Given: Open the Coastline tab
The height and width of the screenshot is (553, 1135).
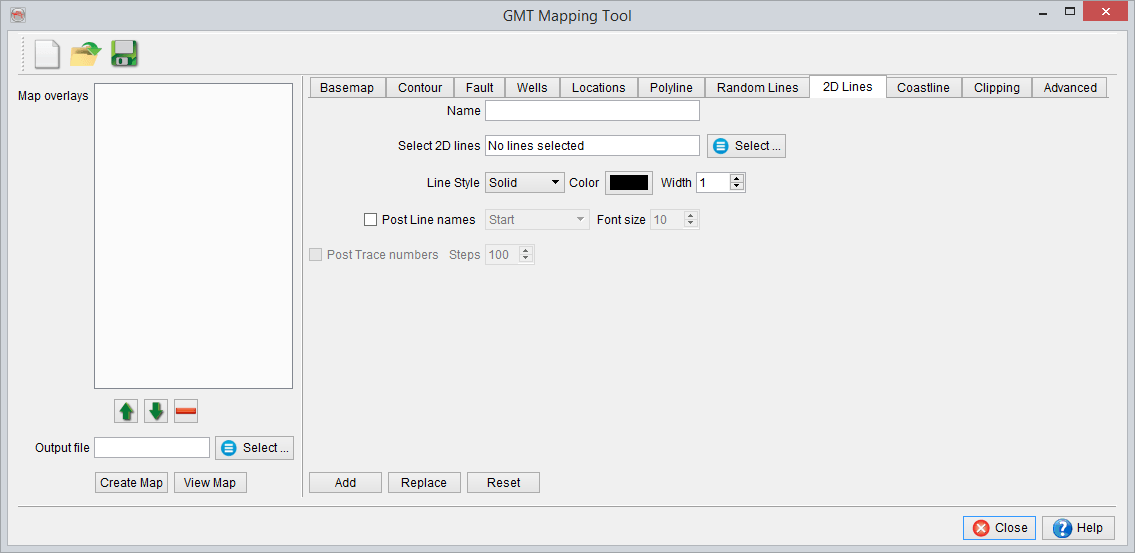Looking at the screenshot, I should (923, 88).
